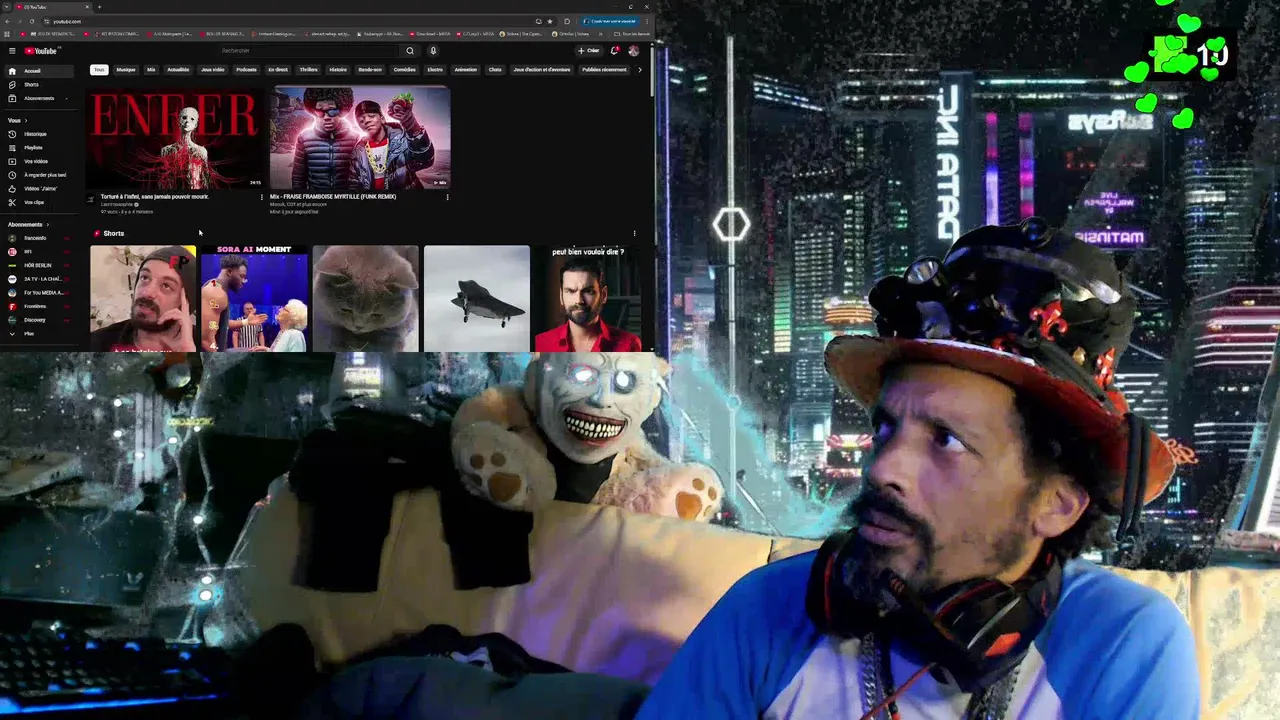The width and height of the screenshot is (1280, 720).
Task: Open the Frontières channel subscription
Action: [x=37, y=306]
